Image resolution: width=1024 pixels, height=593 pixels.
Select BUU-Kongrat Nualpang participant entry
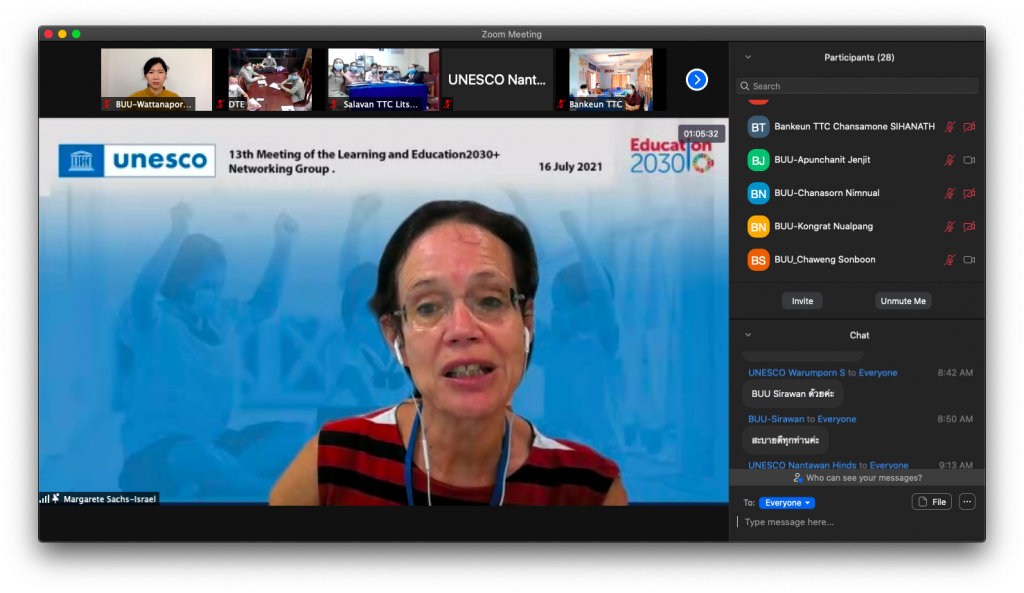click(824, 227)
